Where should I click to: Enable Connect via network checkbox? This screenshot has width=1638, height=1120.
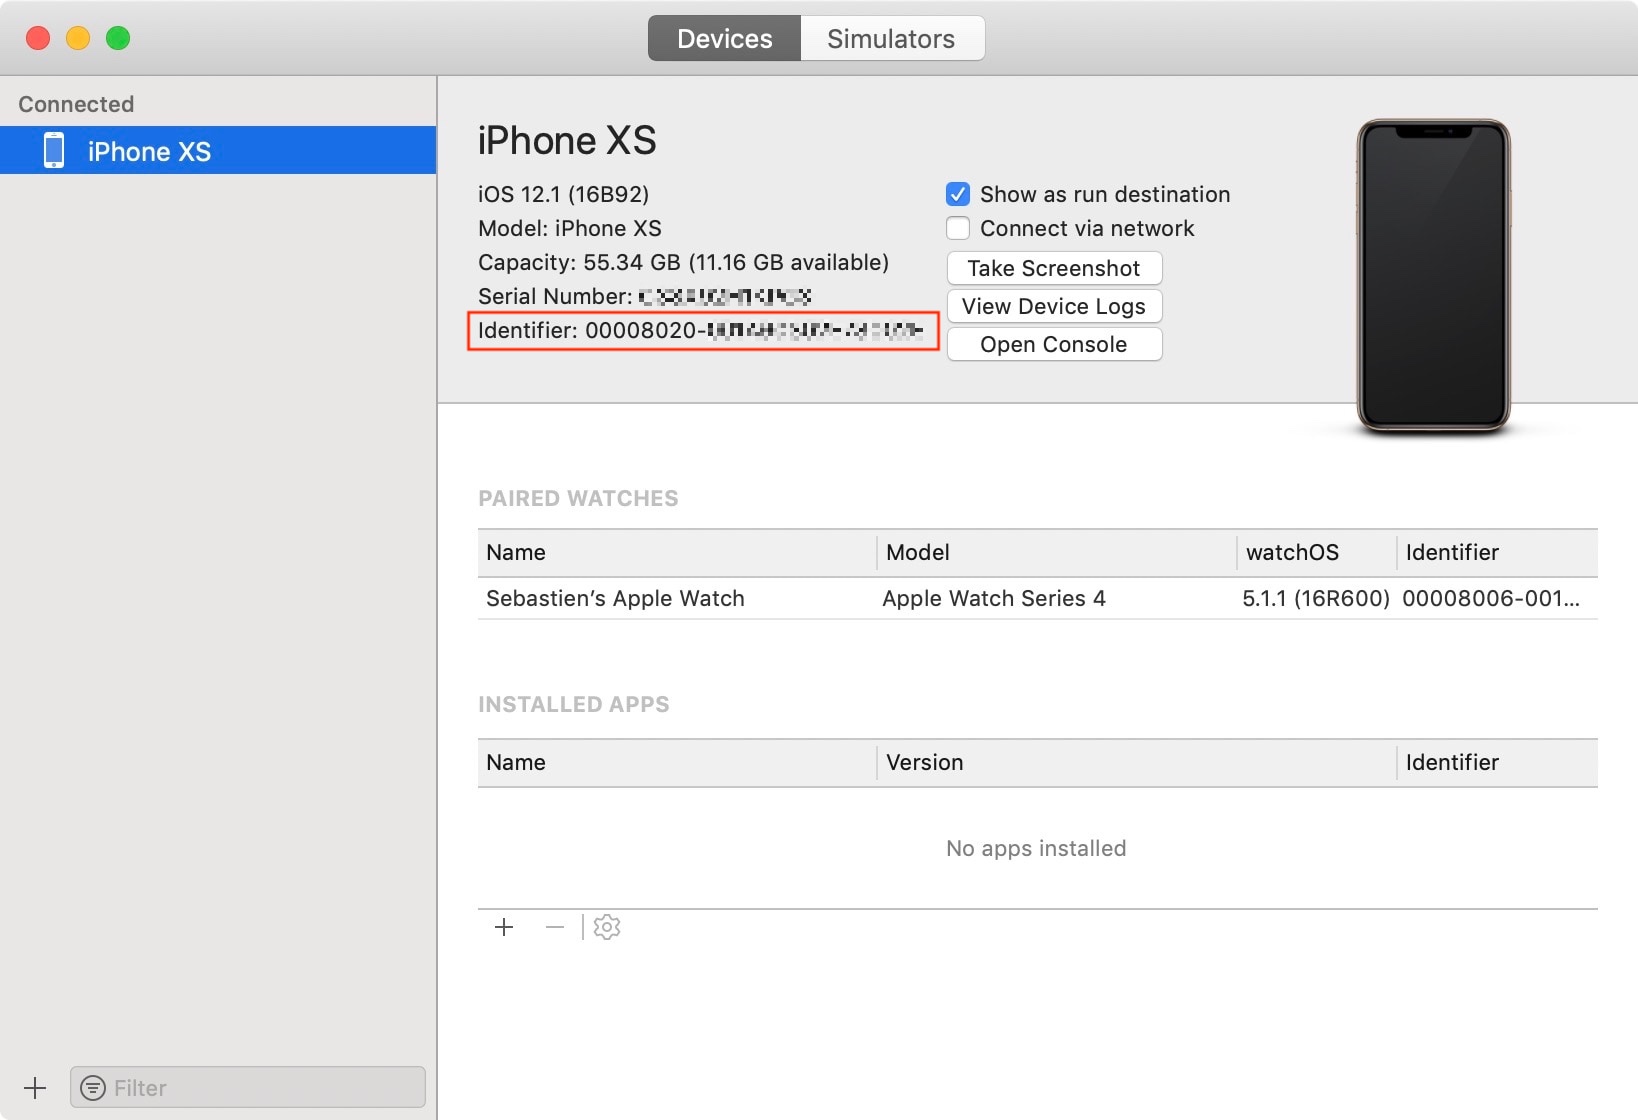[958, 228]
